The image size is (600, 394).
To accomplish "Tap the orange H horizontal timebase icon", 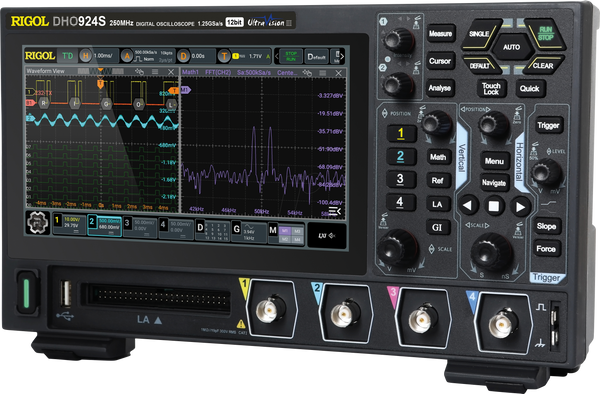I will click(85, 56).
